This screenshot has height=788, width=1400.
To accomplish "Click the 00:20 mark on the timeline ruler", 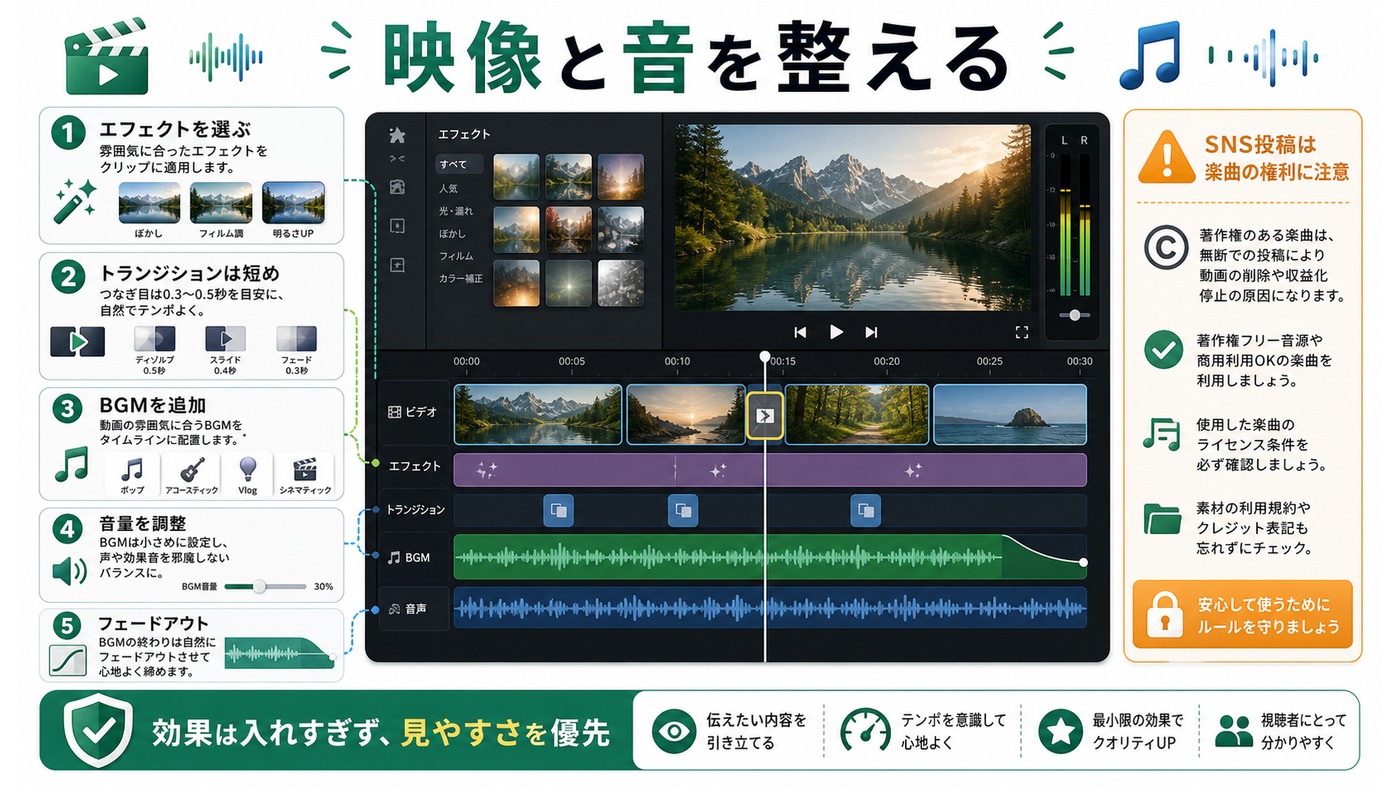I will [x=886, y=361].
